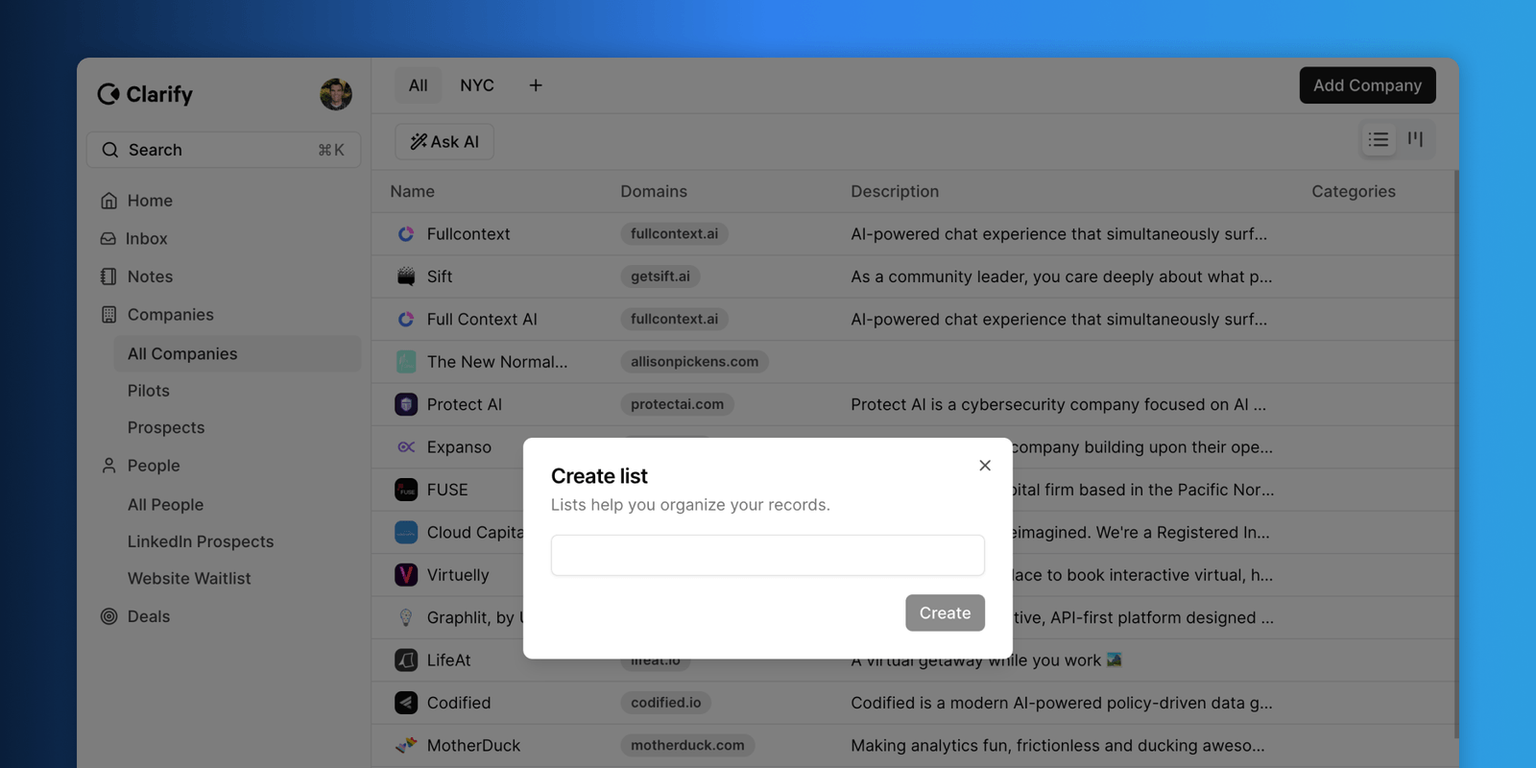This screenshot has width=1536, height=768.
Task: Select All Companies list
Action: [237, 354]
